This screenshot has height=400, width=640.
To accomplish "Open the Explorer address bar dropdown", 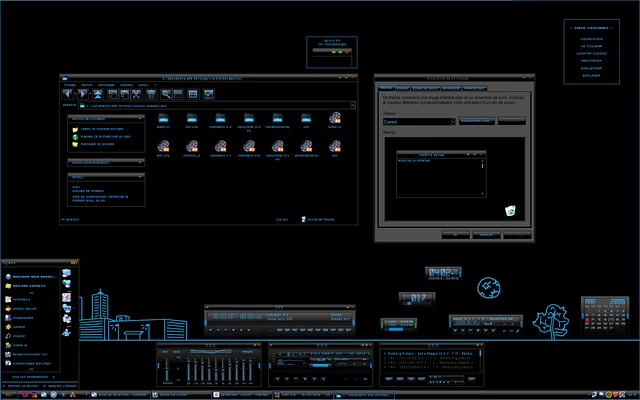I will point(352,104).
